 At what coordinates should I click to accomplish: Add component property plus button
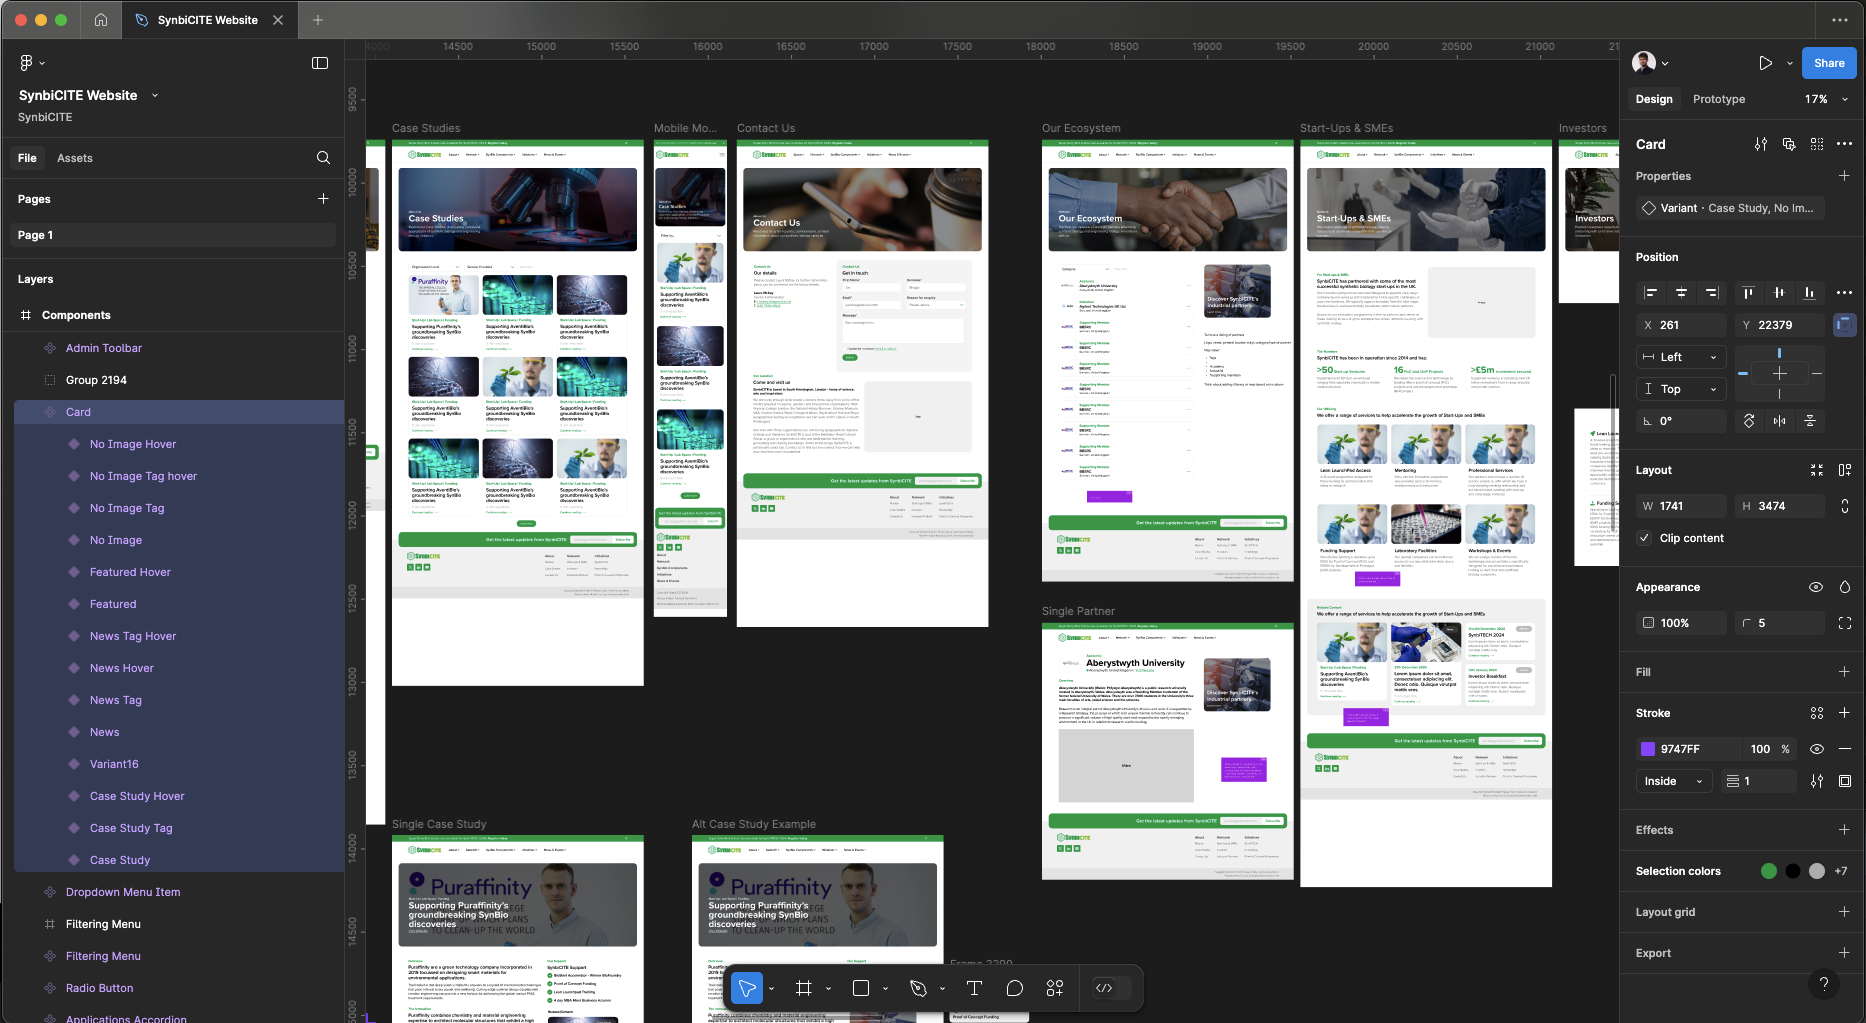(x=1845, y=176)
